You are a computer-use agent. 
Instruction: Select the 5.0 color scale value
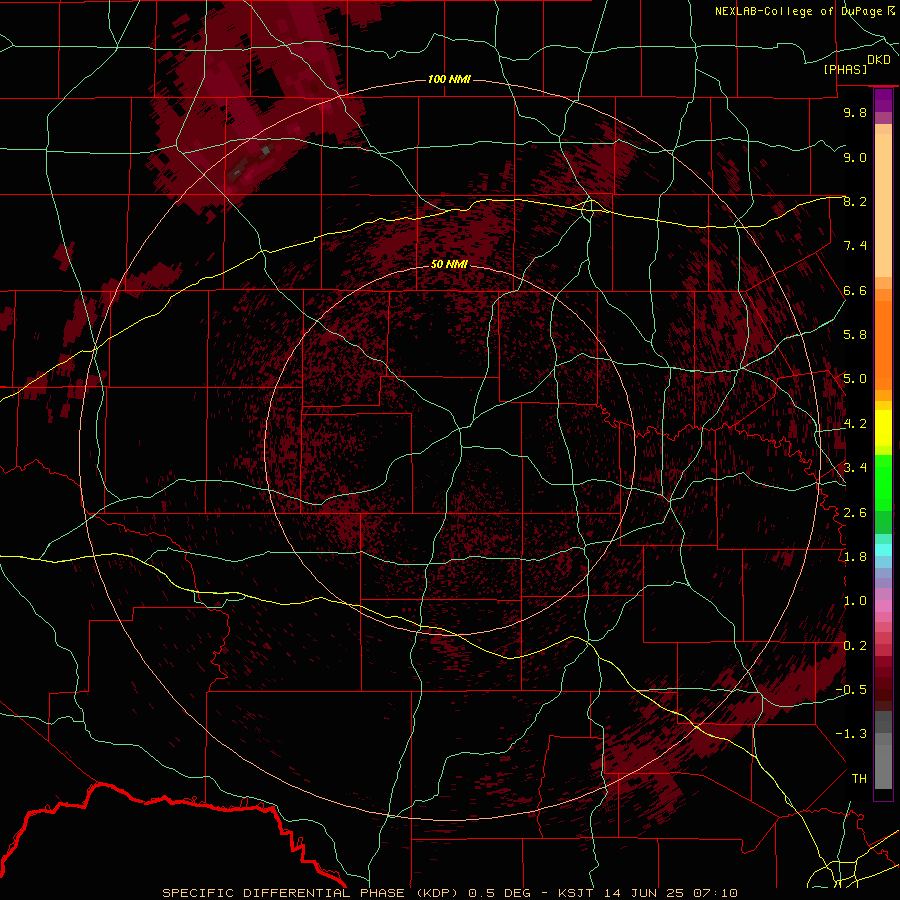855,379
